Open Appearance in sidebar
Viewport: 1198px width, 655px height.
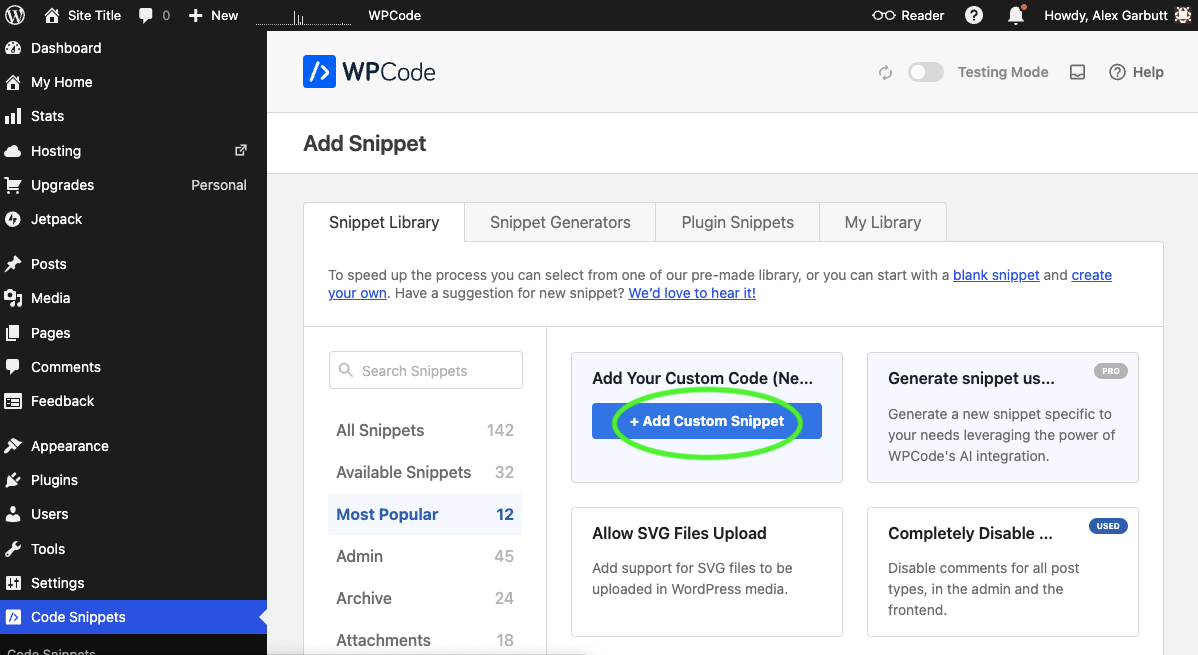[x=133, y=446]
